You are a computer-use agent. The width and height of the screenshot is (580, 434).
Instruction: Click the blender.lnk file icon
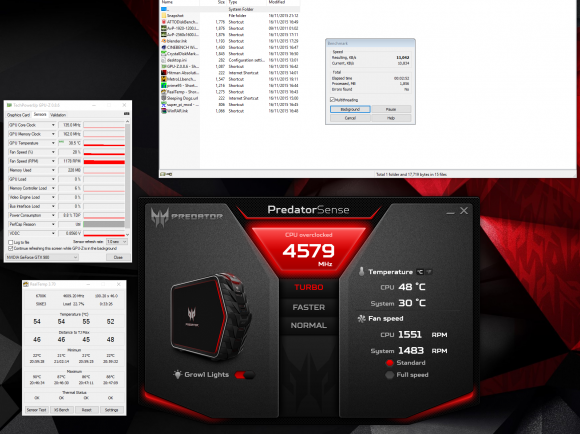tap(164, 41)
